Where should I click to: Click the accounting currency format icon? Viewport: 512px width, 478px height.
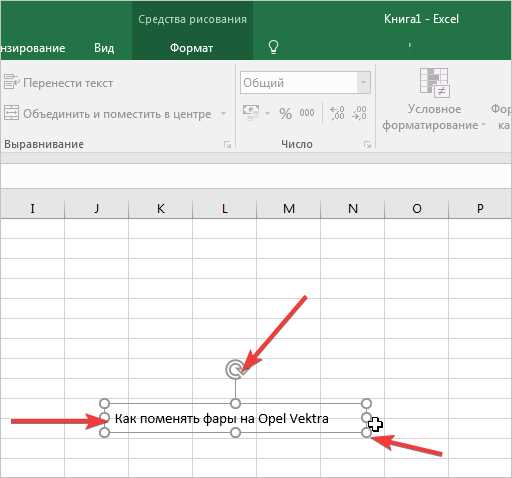(x=251, y=112)
